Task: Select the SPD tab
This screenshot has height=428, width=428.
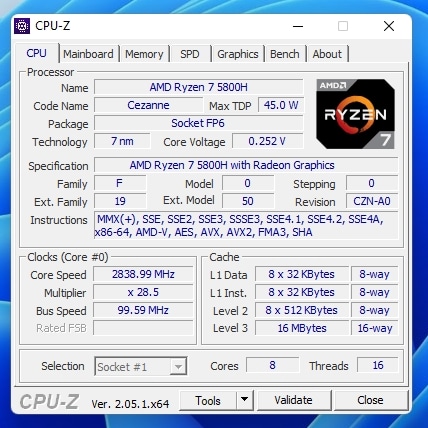Action: click(x=190, y=54)
